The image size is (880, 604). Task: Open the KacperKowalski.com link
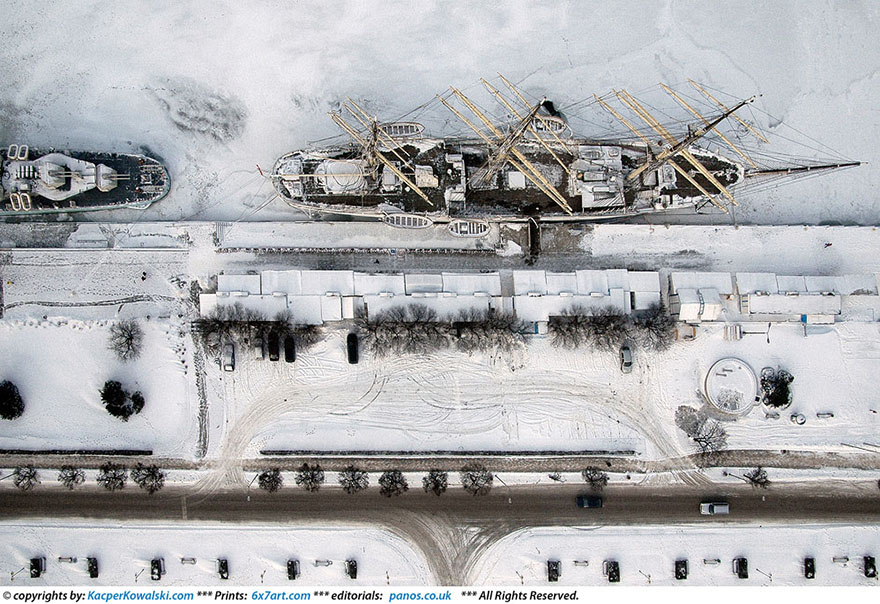coord(140,595)
